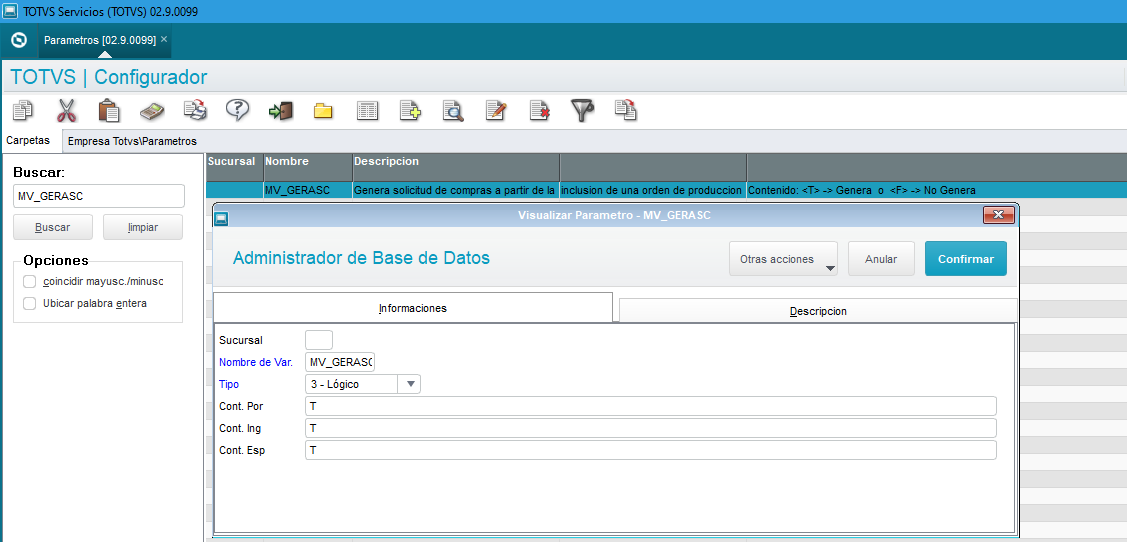
Task: Click the Nombre de Var. input field
Action: (340, 362)
